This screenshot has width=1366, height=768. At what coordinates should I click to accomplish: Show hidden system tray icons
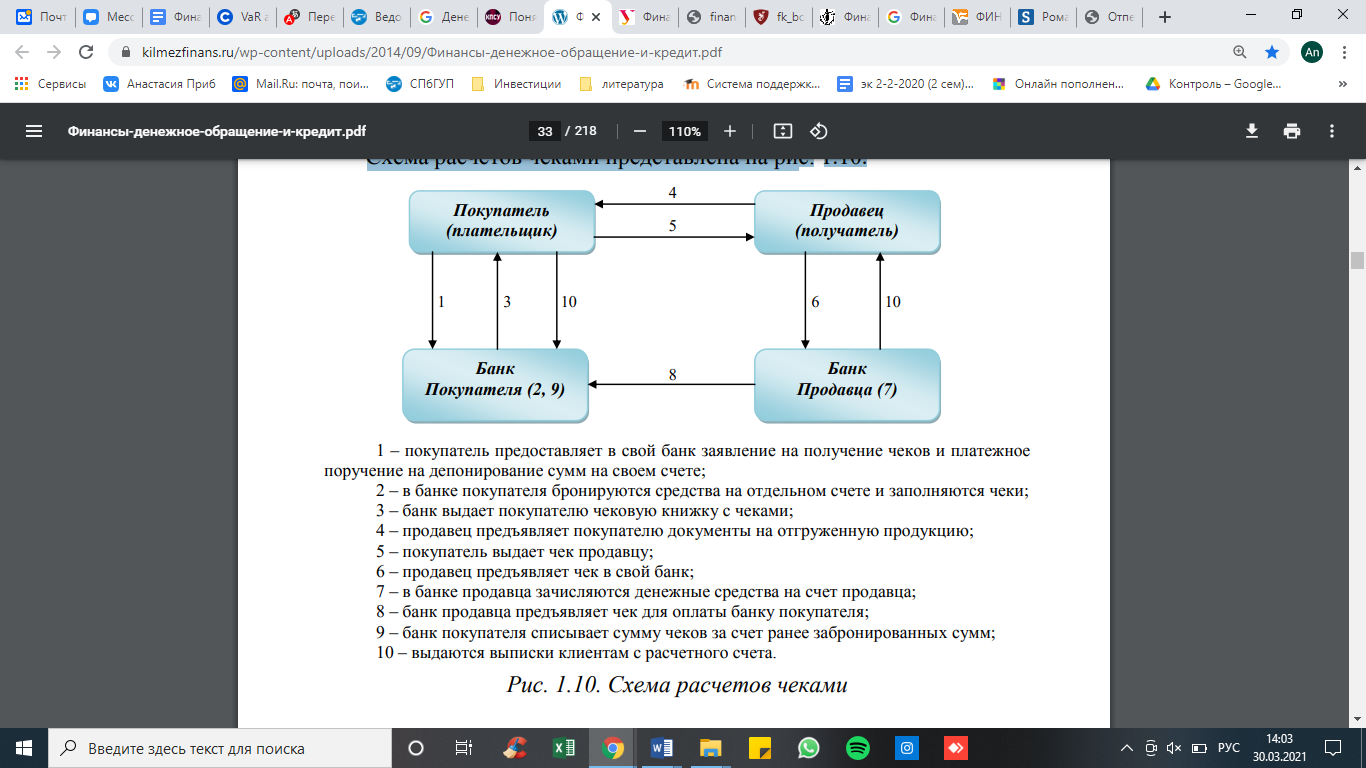(1127, 748)
